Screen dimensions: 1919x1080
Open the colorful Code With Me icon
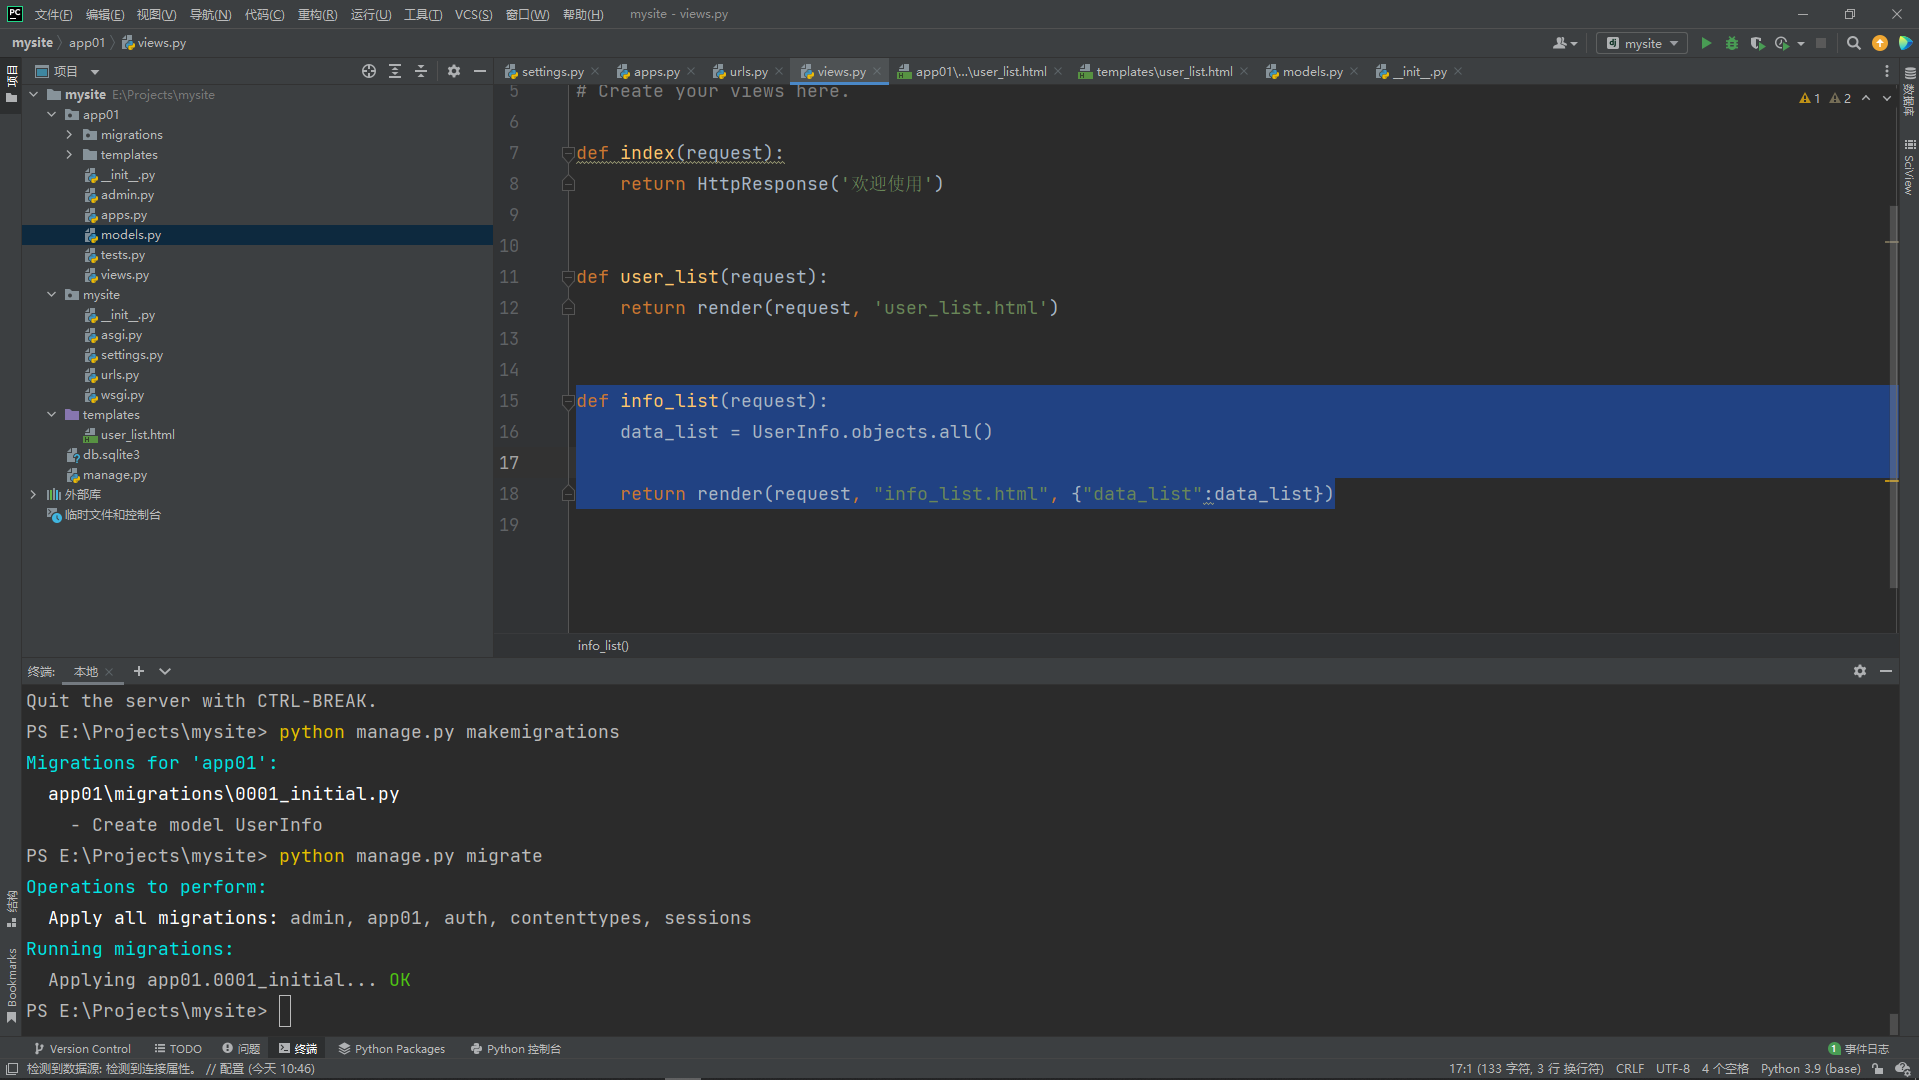point(1905,43)
